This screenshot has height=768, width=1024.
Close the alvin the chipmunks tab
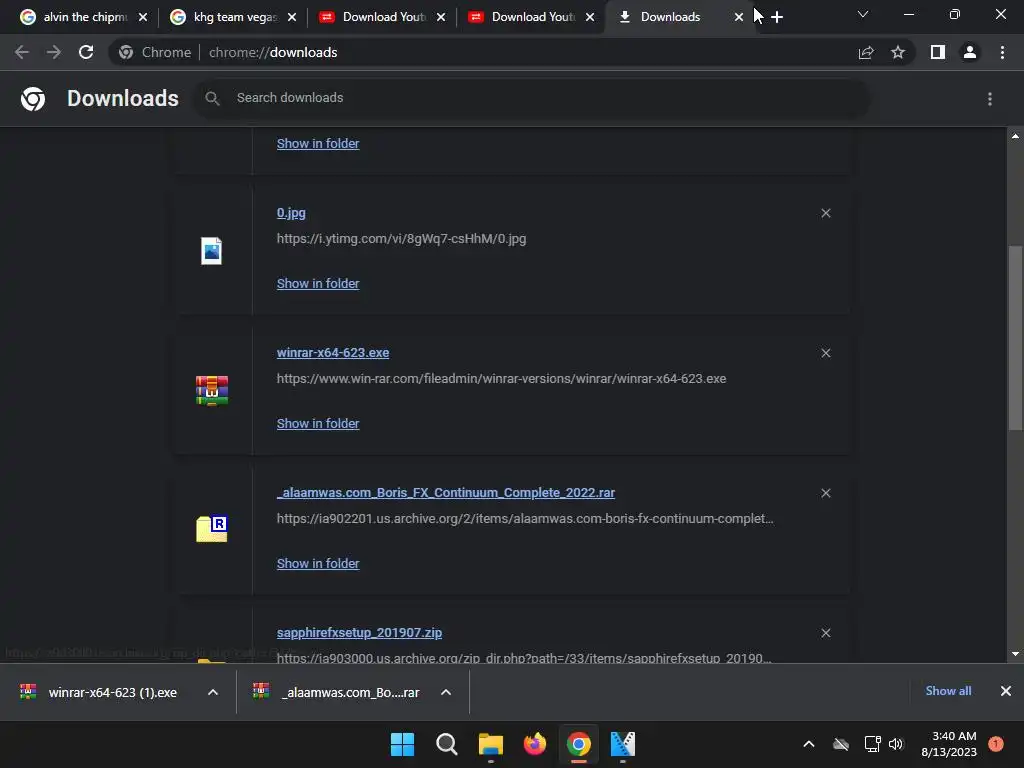coord(143,17)
